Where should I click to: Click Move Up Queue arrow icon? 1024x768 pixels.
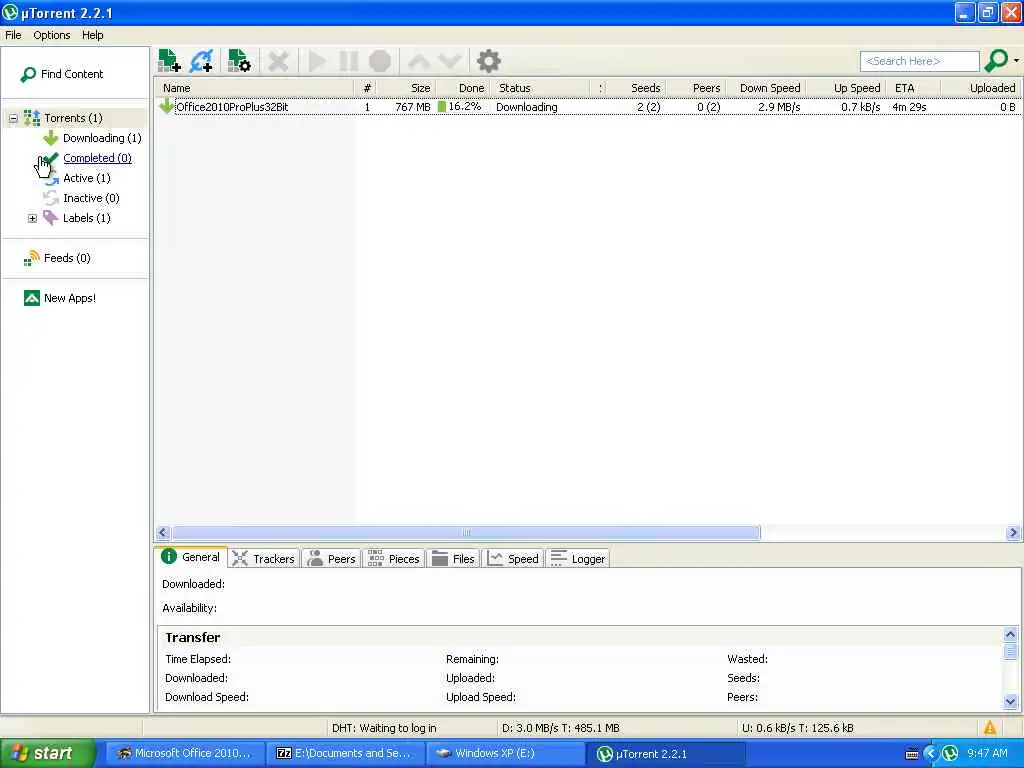pyautogui.click(x=419, y=61)
